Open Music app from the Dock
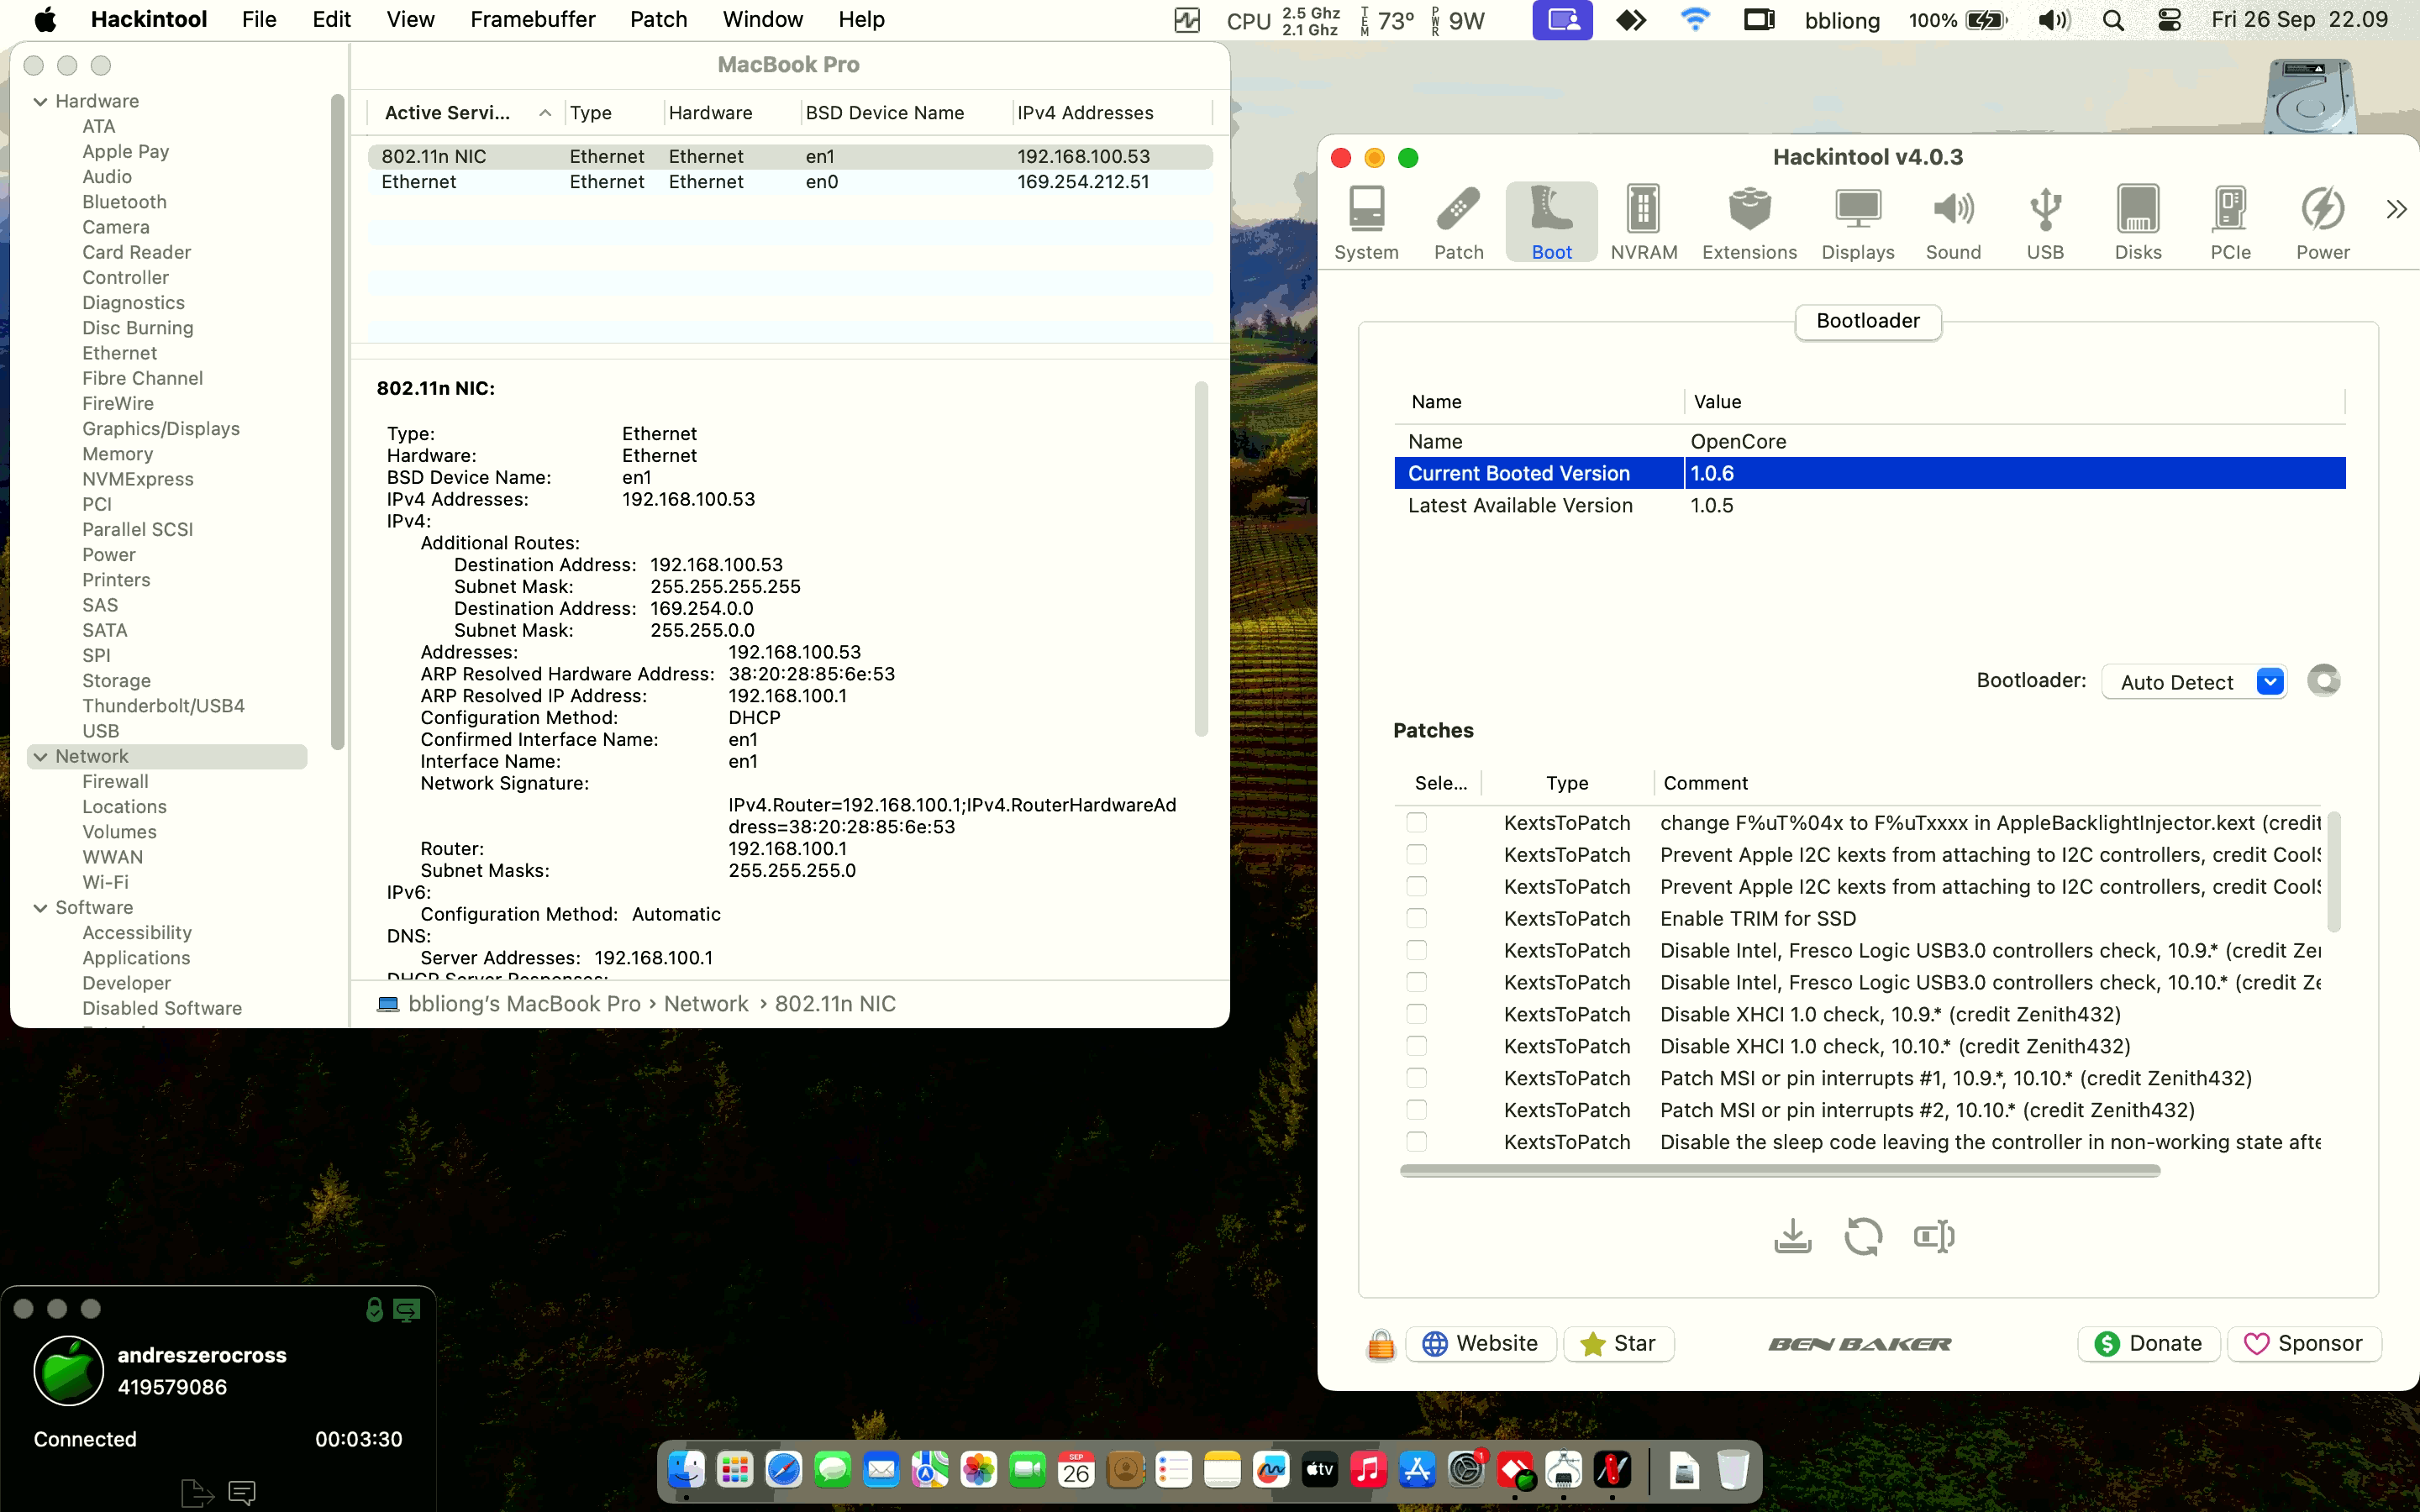 1369,1470
